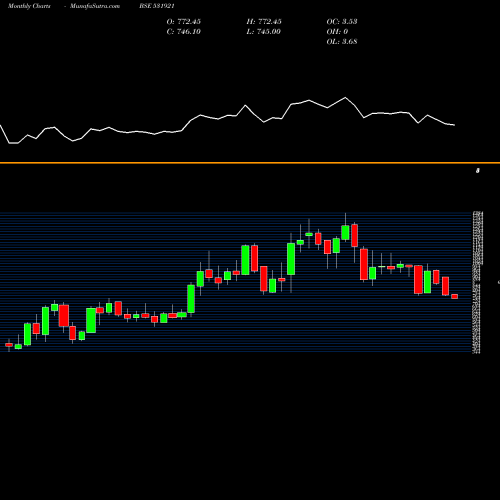This screenshot has width=500, height=500.
Task: Click the 'OL: 3.68' reading
Action: pyautogui.click(x=342, y=42)
